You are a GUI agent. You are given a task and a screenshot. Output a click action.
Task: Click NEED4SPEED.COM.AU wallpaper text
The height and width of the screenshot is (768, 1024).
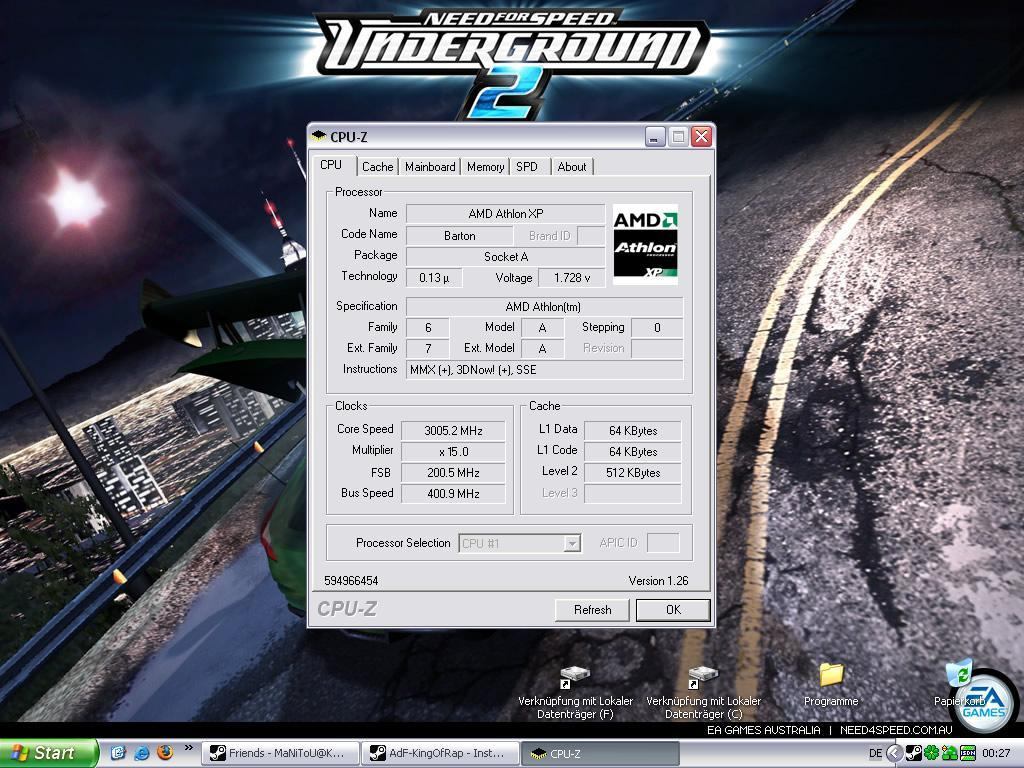tap(896, 730)
